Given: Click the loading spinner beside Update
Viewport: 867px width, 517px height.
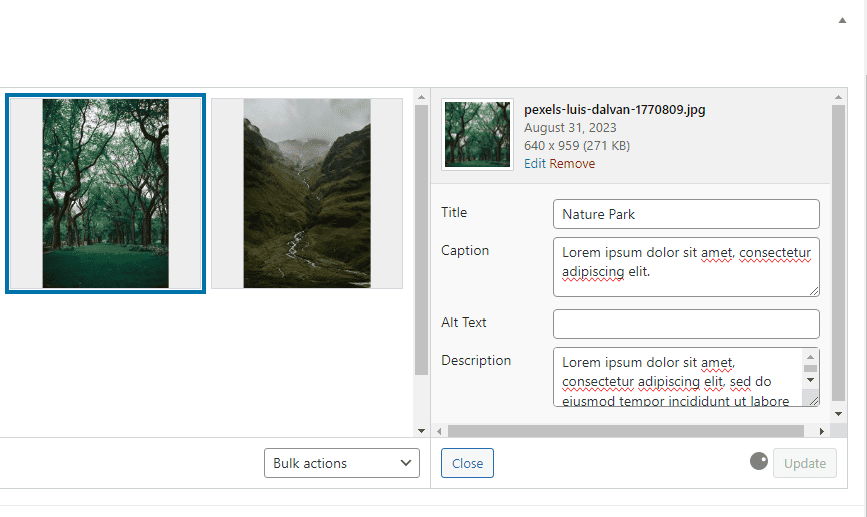Looking at the screenshot, I should [759, 461].
